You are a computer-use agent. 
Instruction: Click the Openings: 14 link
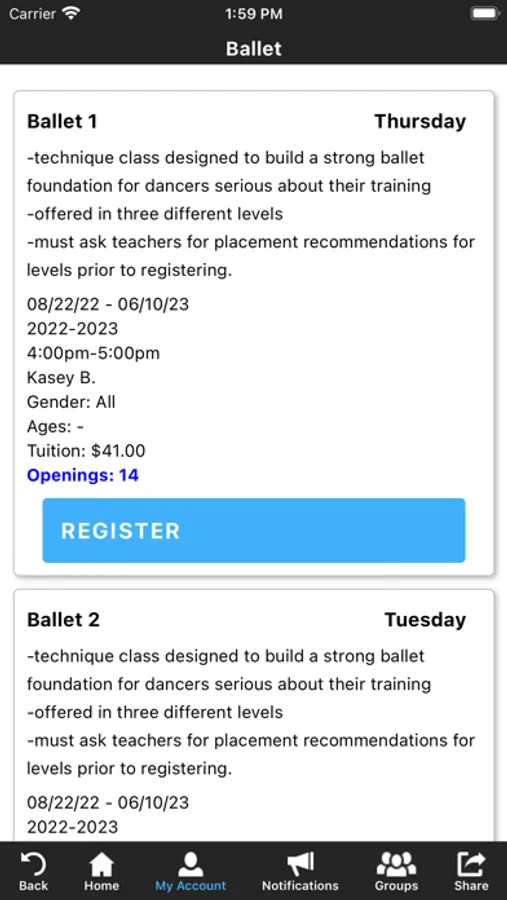(x=83, y=475)
